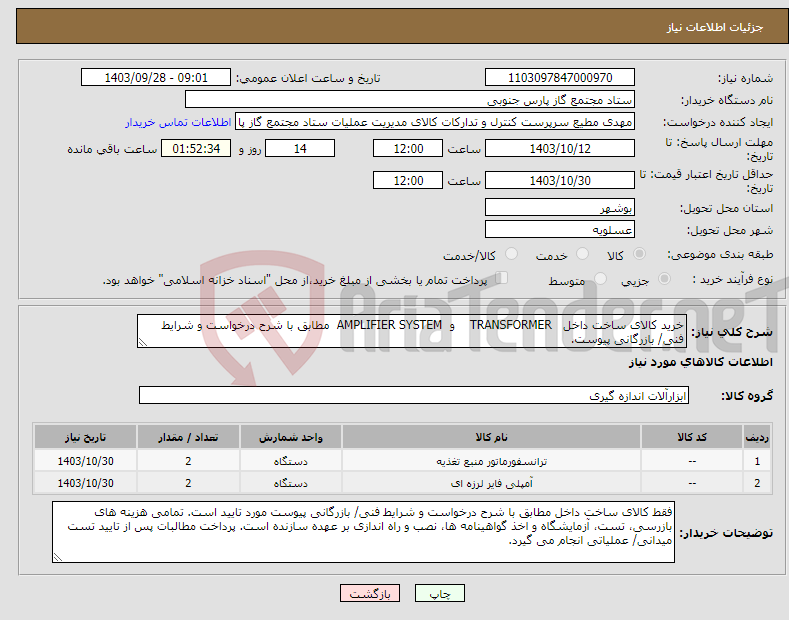Select the کالا radio button
The width and height of the screenshot is (789, 620).
click(639, 254)
